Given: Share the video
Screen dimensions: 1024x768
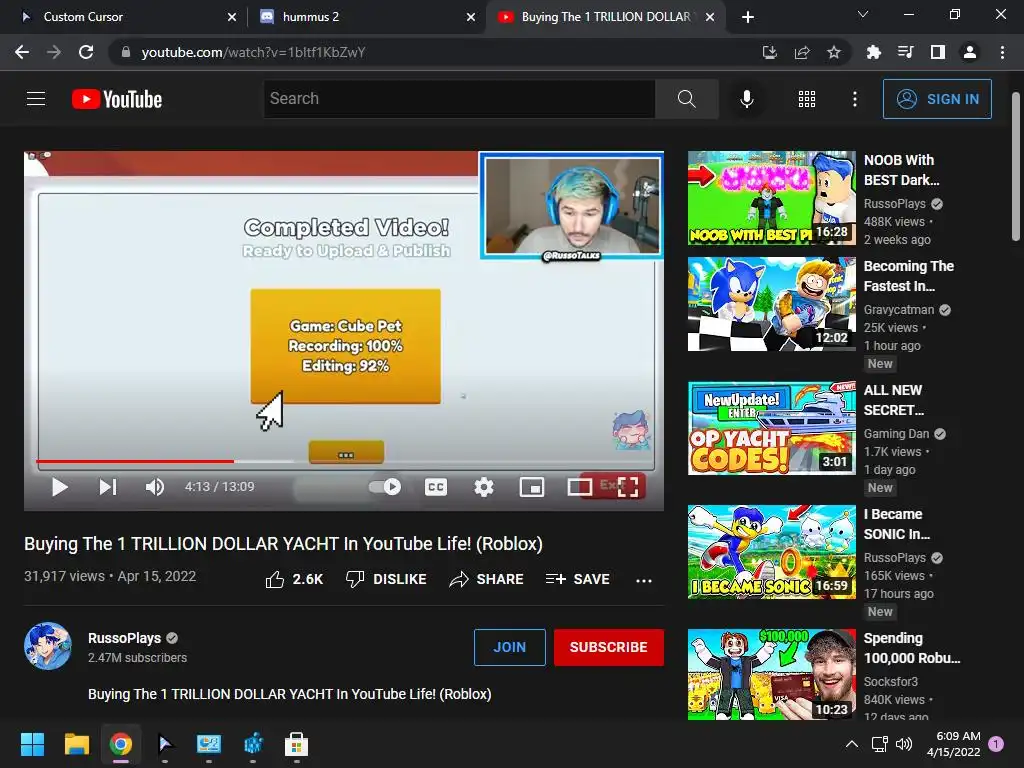Looking at the screenshot, I should pyautogui.click(x=487, y=579).
